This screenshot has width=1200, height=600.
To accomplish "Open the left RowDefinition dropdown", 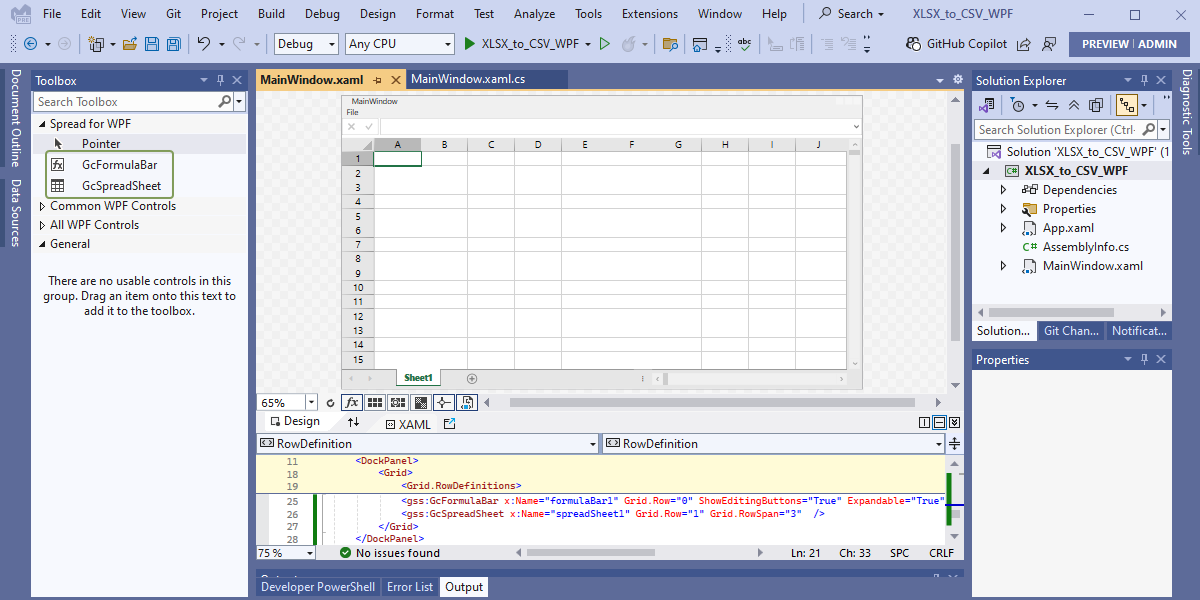I will (593, 444).
